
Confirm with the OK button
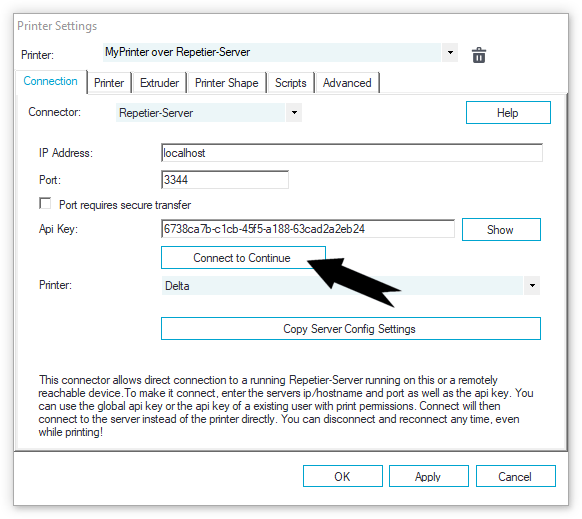[343, 476]
